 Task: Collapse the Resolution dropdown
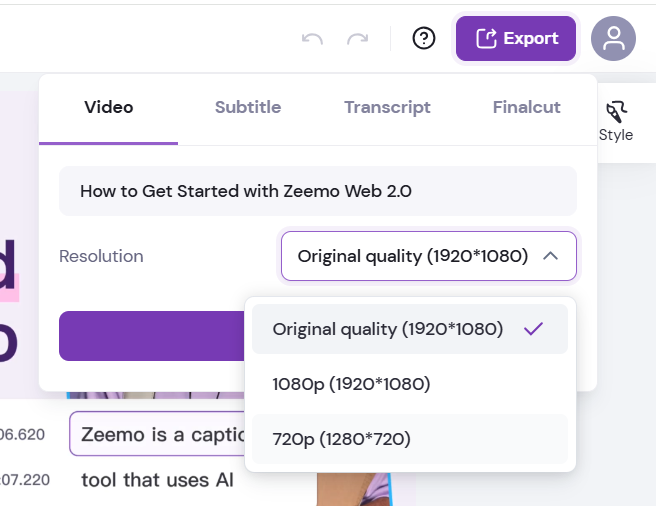click(429, 256)
